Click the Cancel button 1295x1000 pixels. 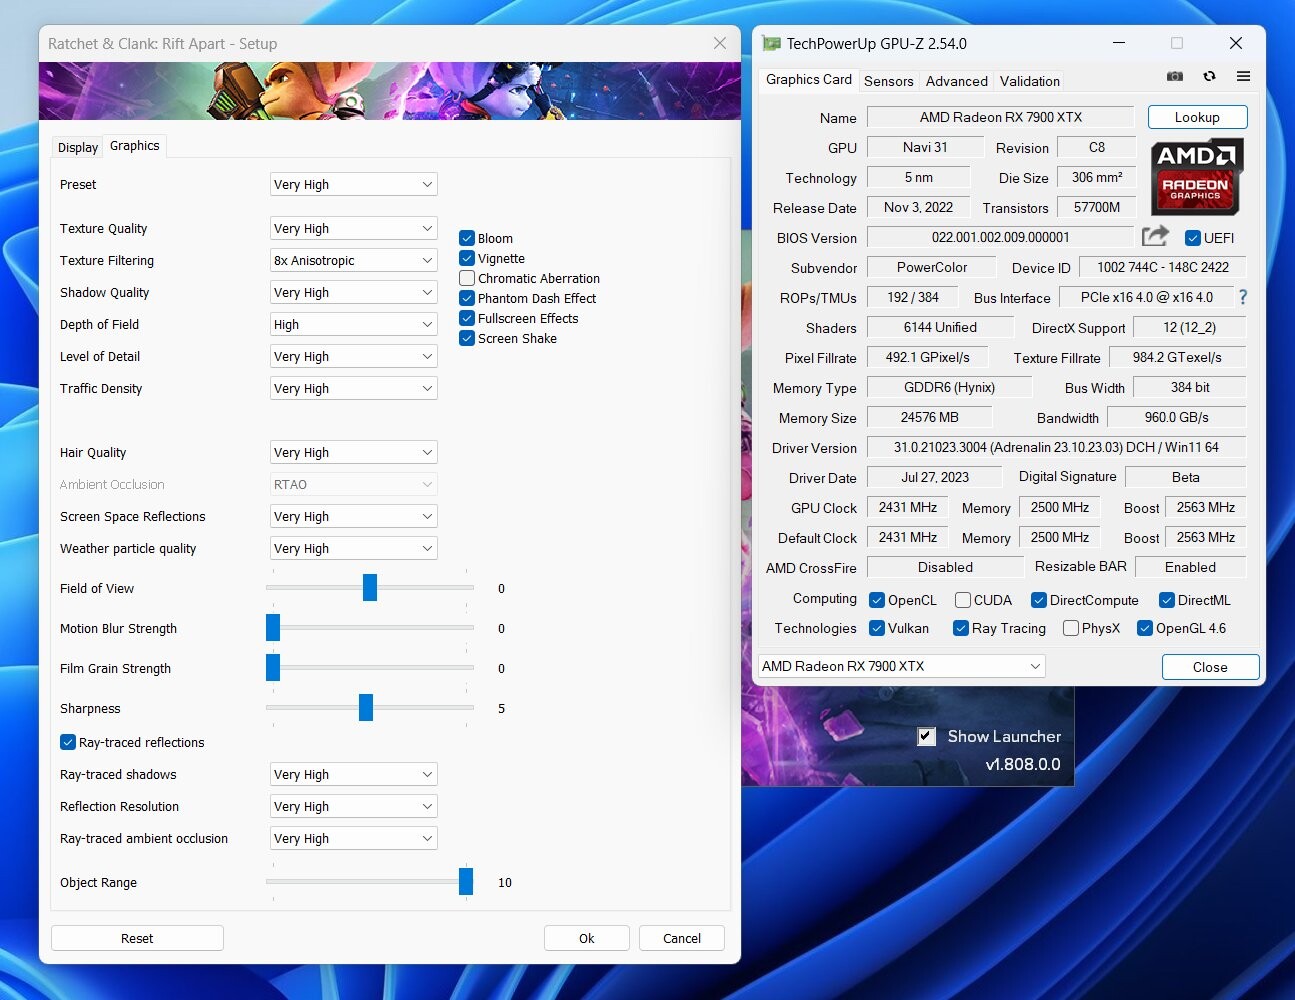click(682, 938)
